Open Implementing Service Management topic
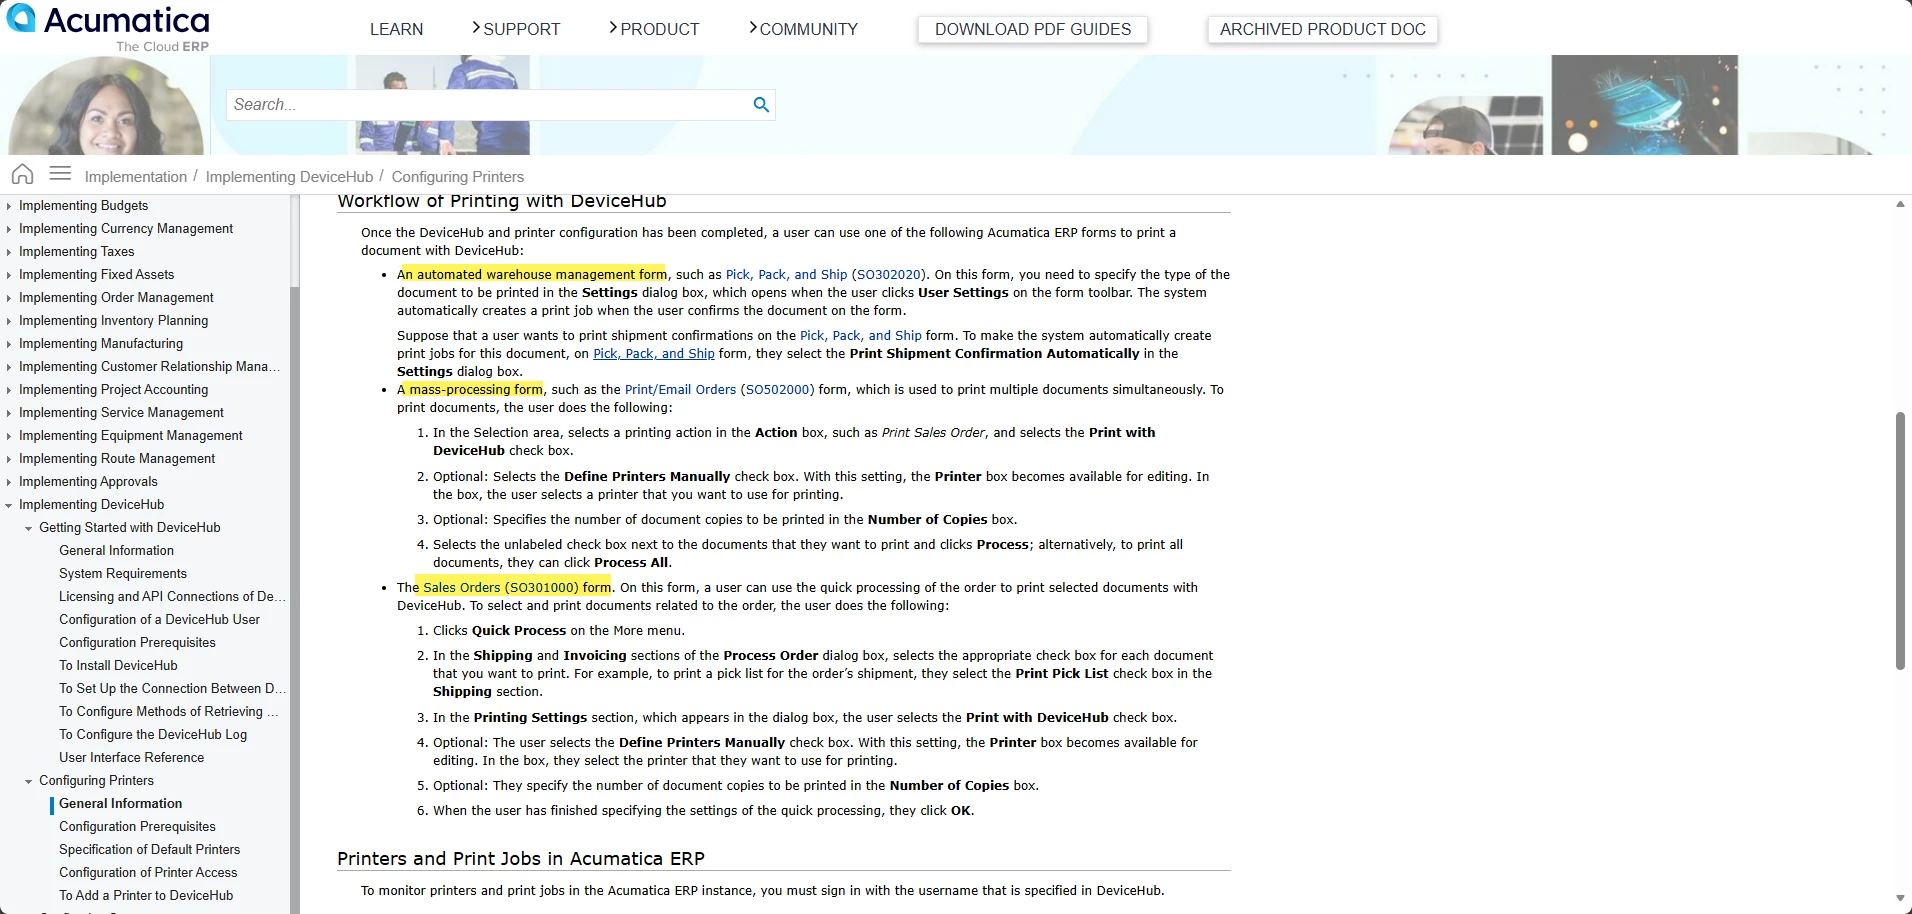The width and height of the screenshot is (1912, 914). tap(121, 413)
